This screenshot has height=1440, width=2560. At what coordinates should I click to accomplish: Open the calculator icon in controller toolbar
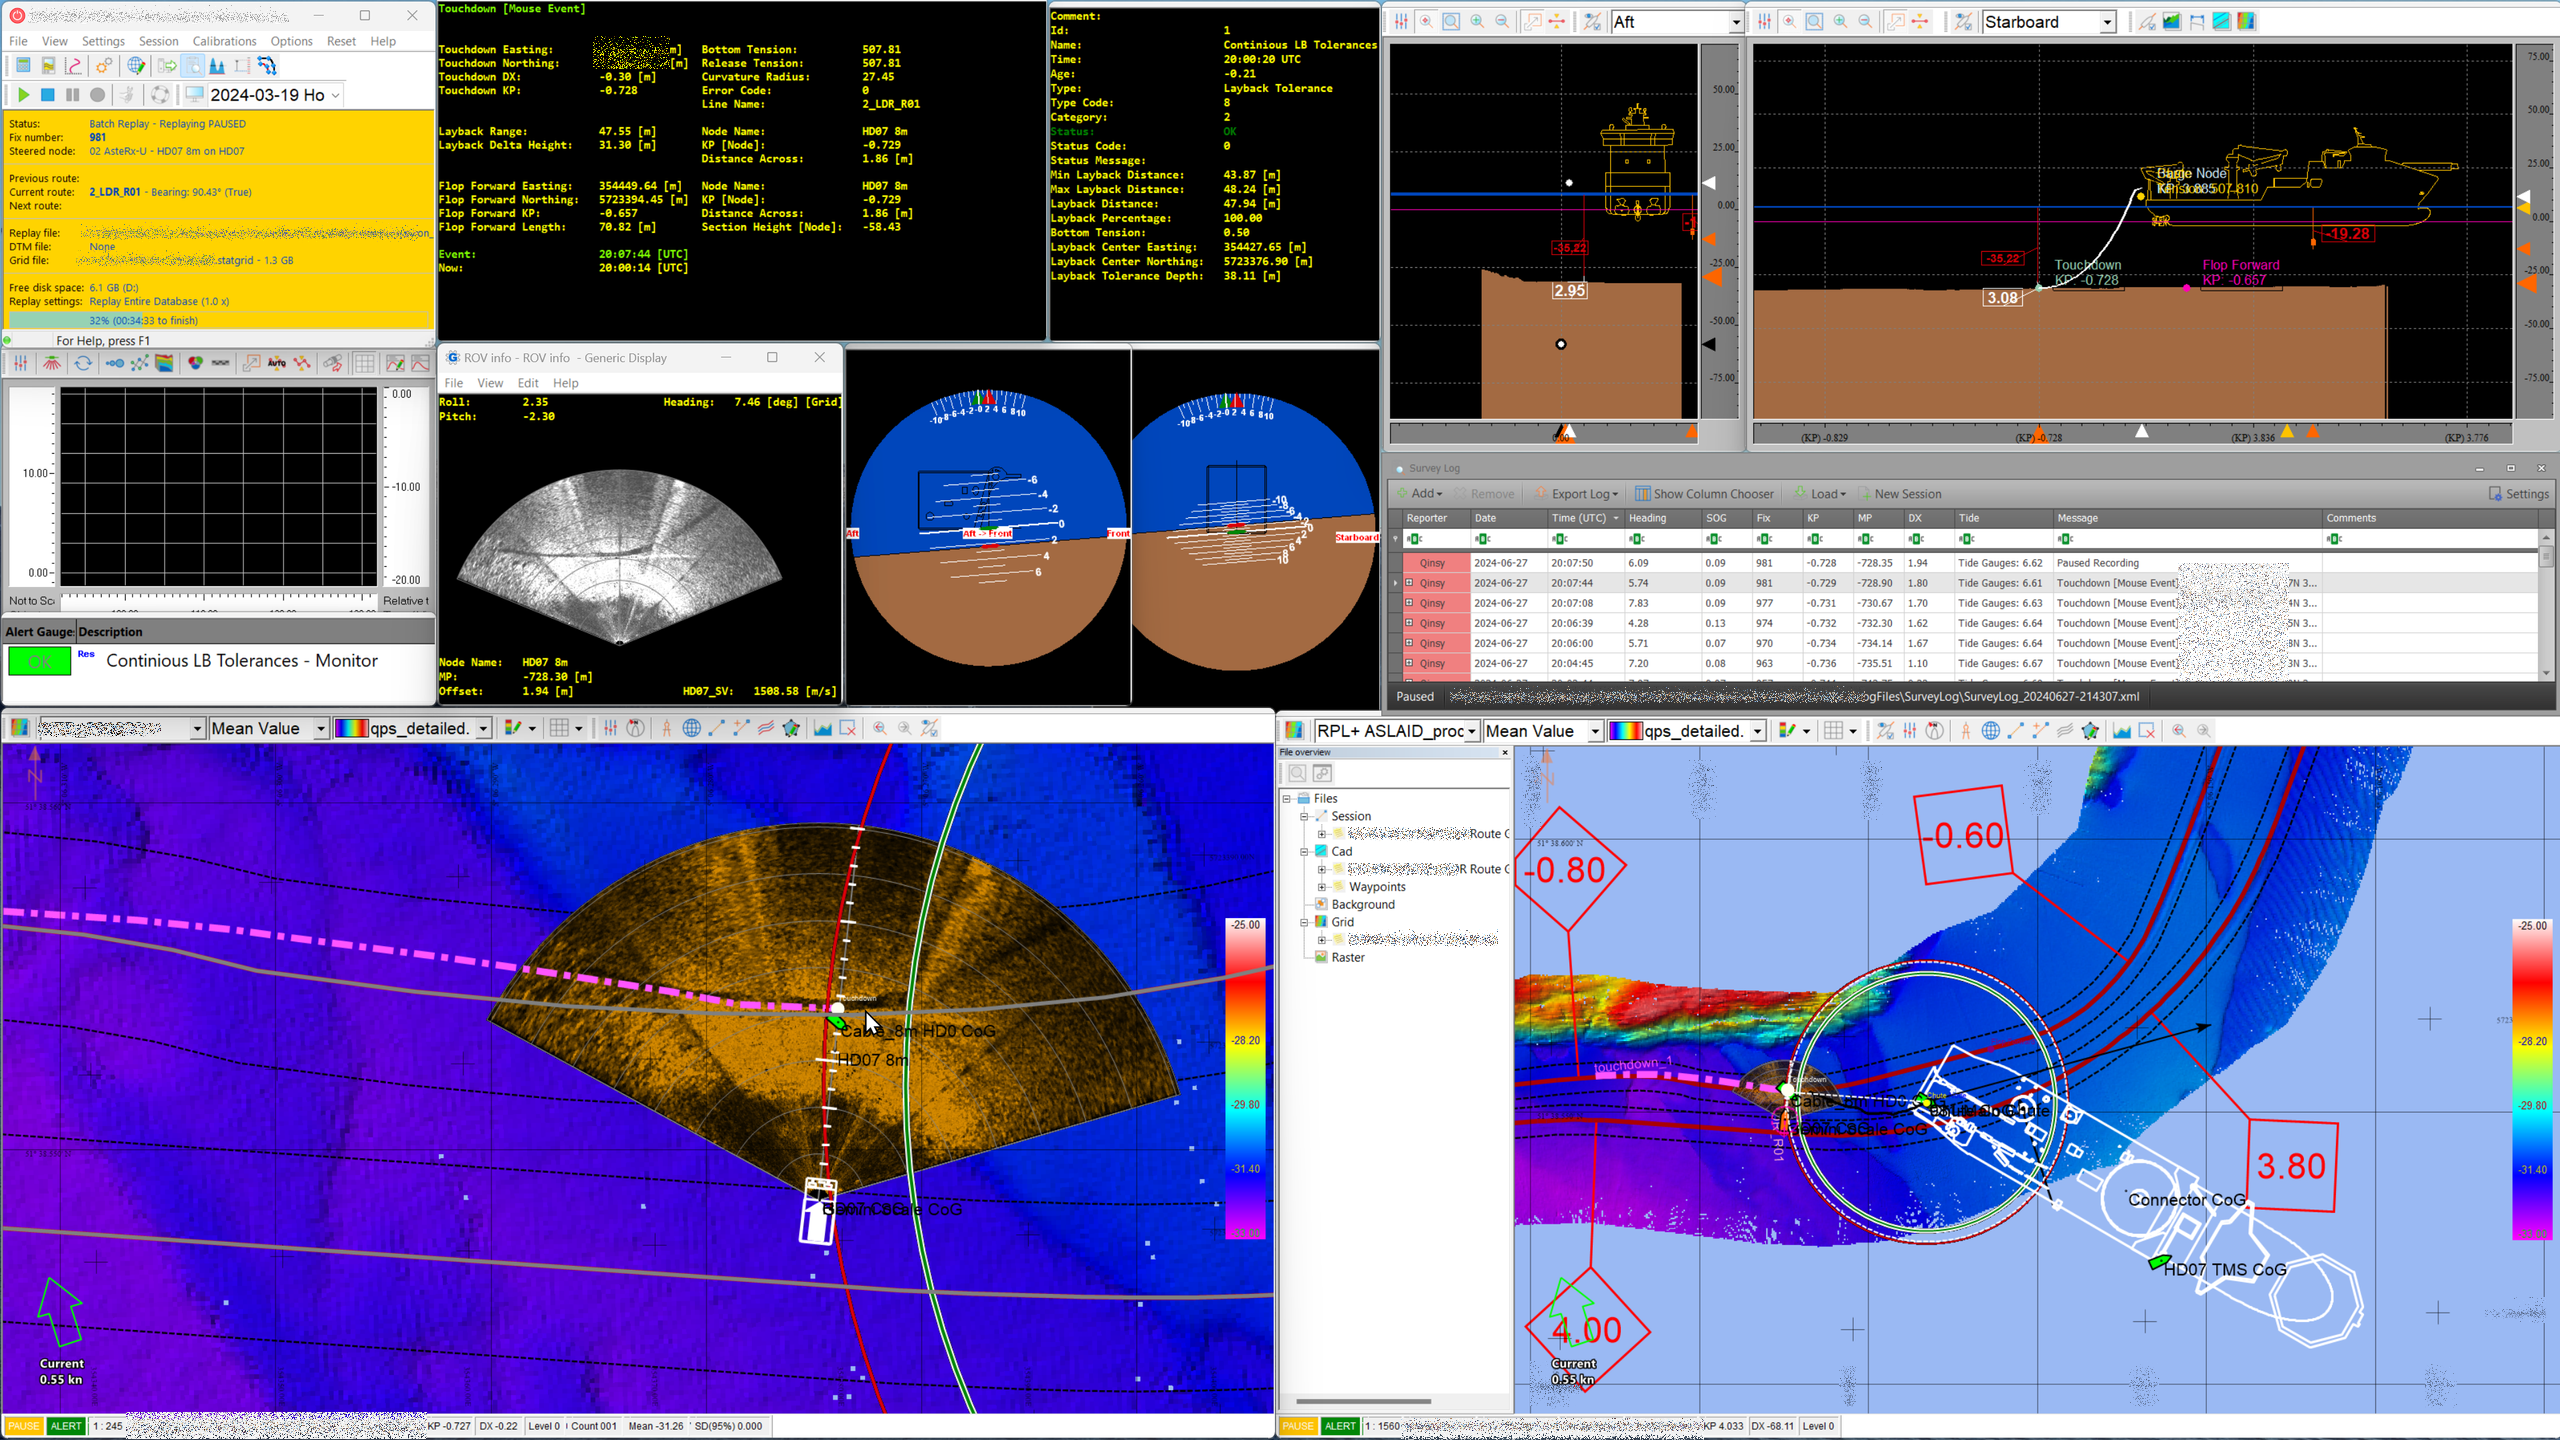point(22,66)
